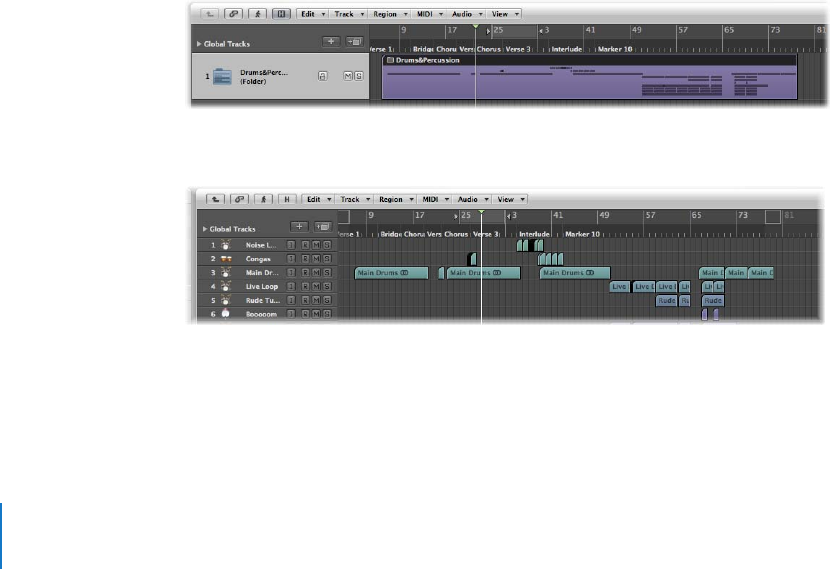This screenshot has height=569, width=830.
Task: Click the Interlude marker in lower window
Action: pyautogui.click(x=534, y=234)
